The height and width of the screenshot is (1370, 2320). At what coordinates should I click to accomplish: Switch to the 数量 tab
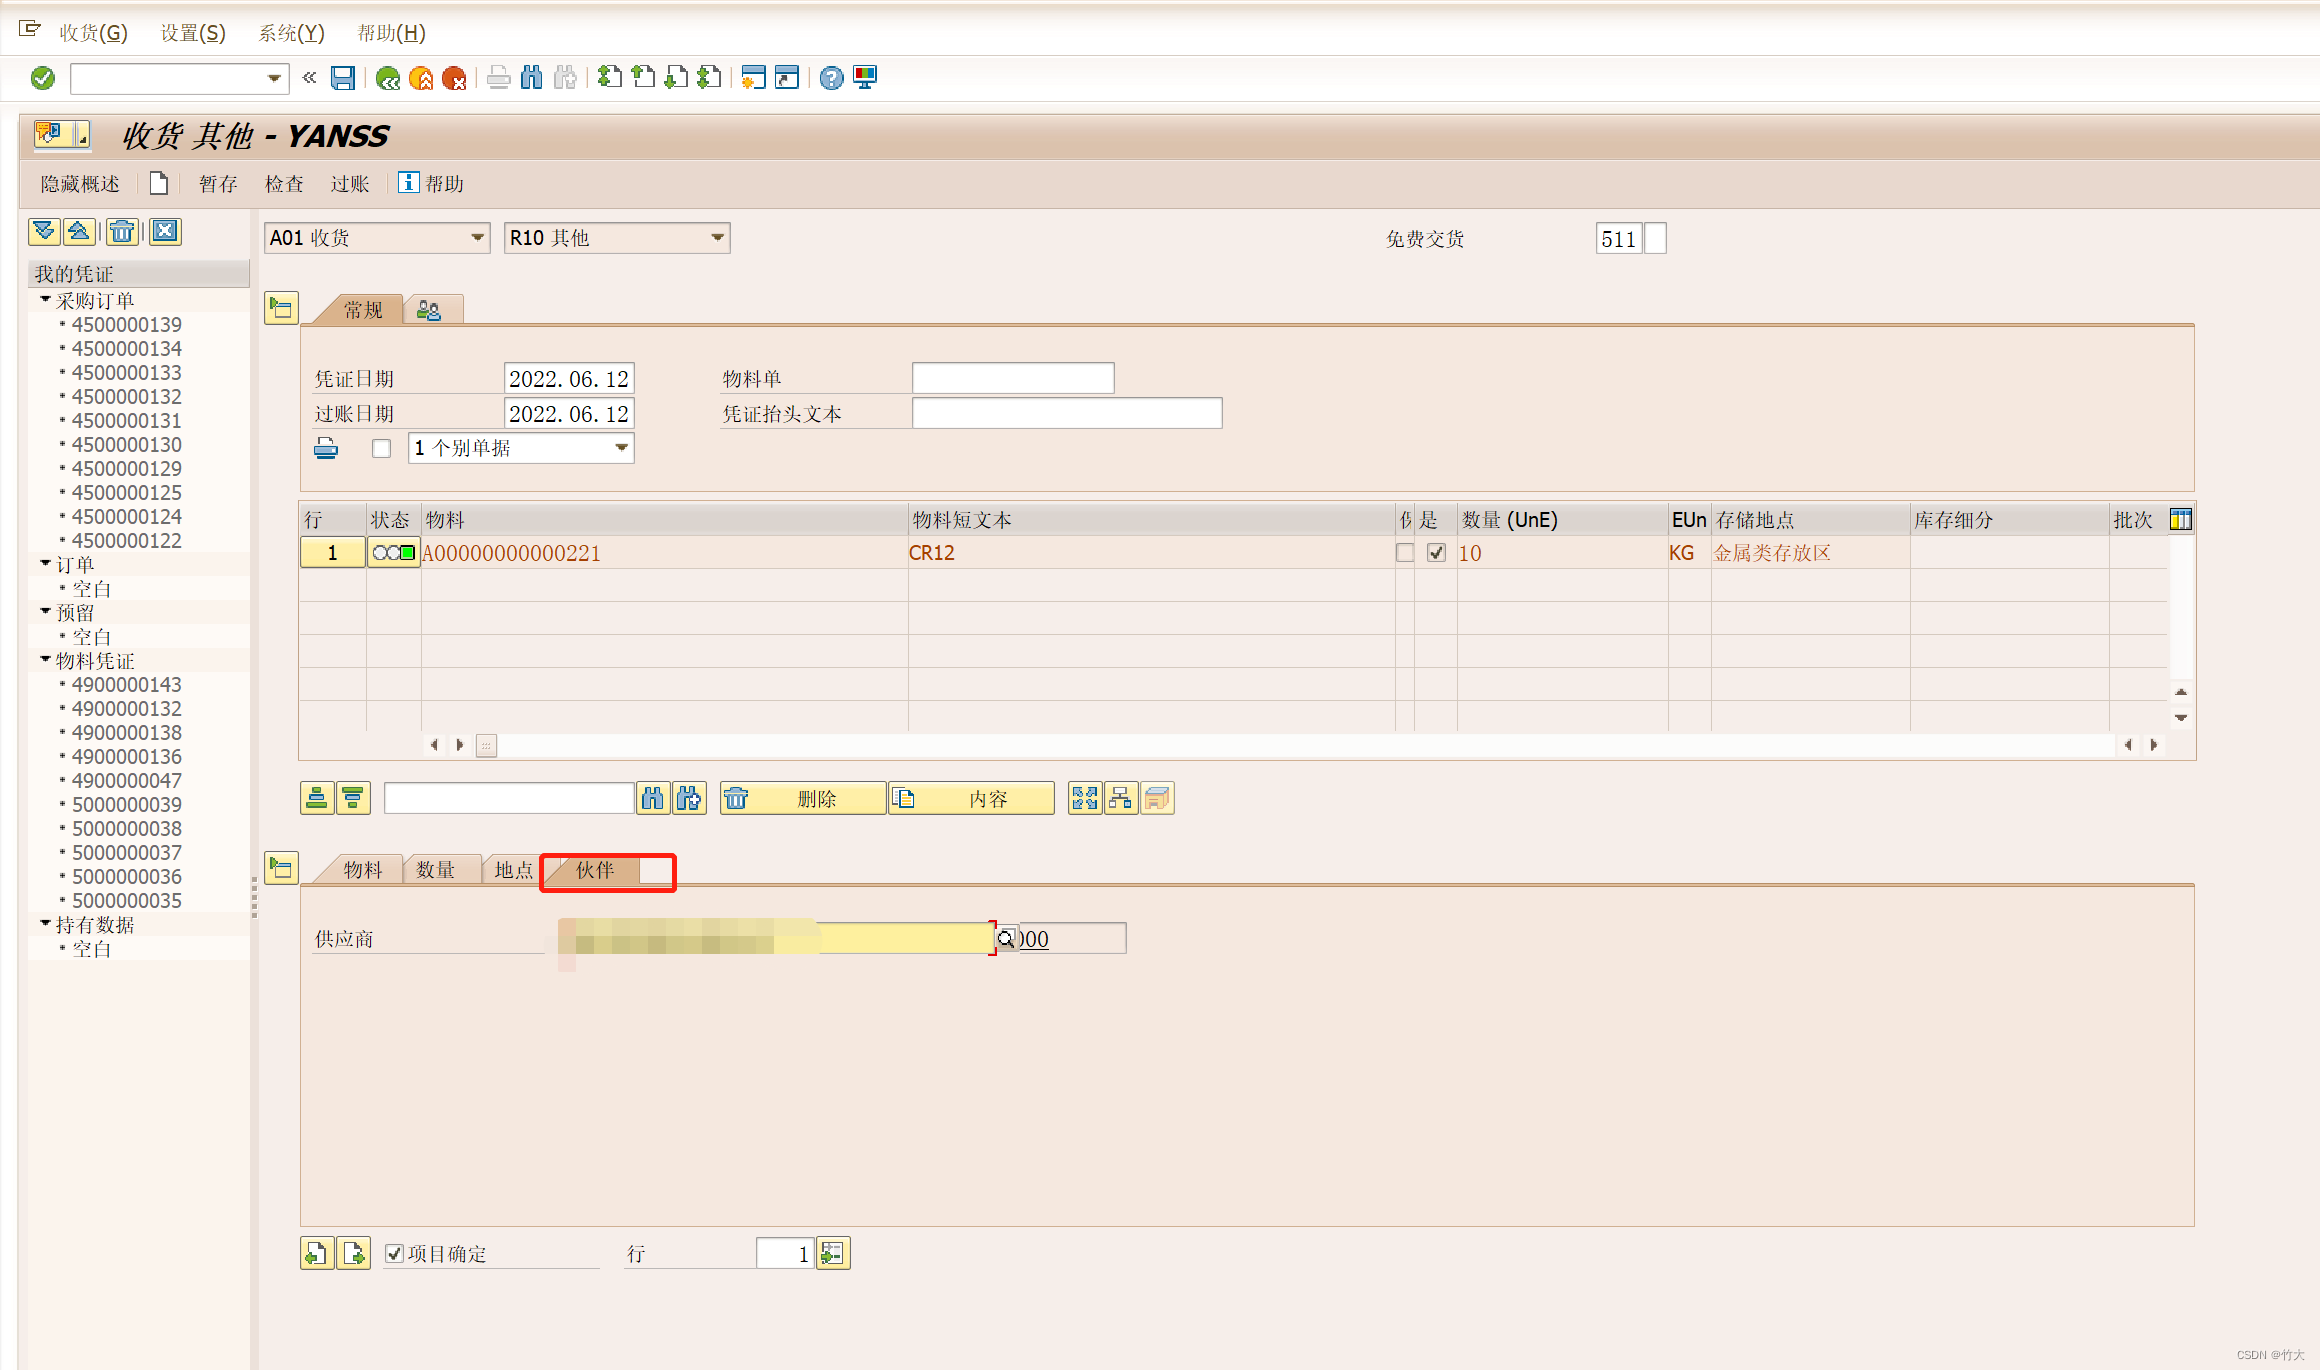click(x=436, y=870)
